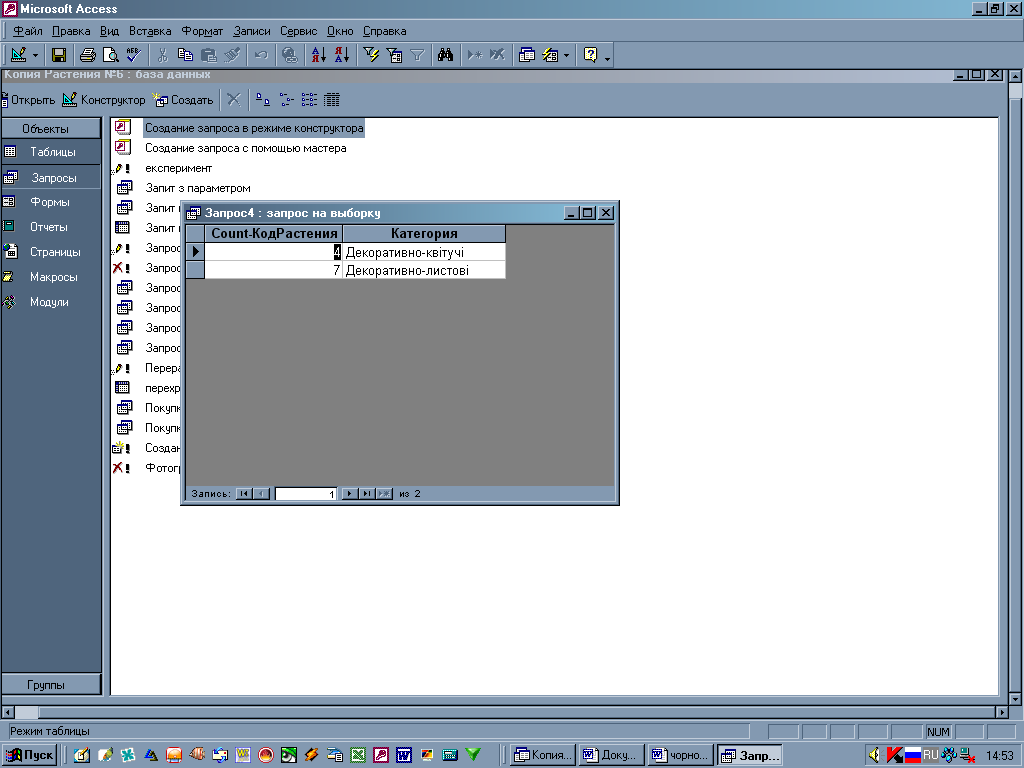Click the Пуск Start button
This screenshot has height=768, width=1024.
coord(31,755)
